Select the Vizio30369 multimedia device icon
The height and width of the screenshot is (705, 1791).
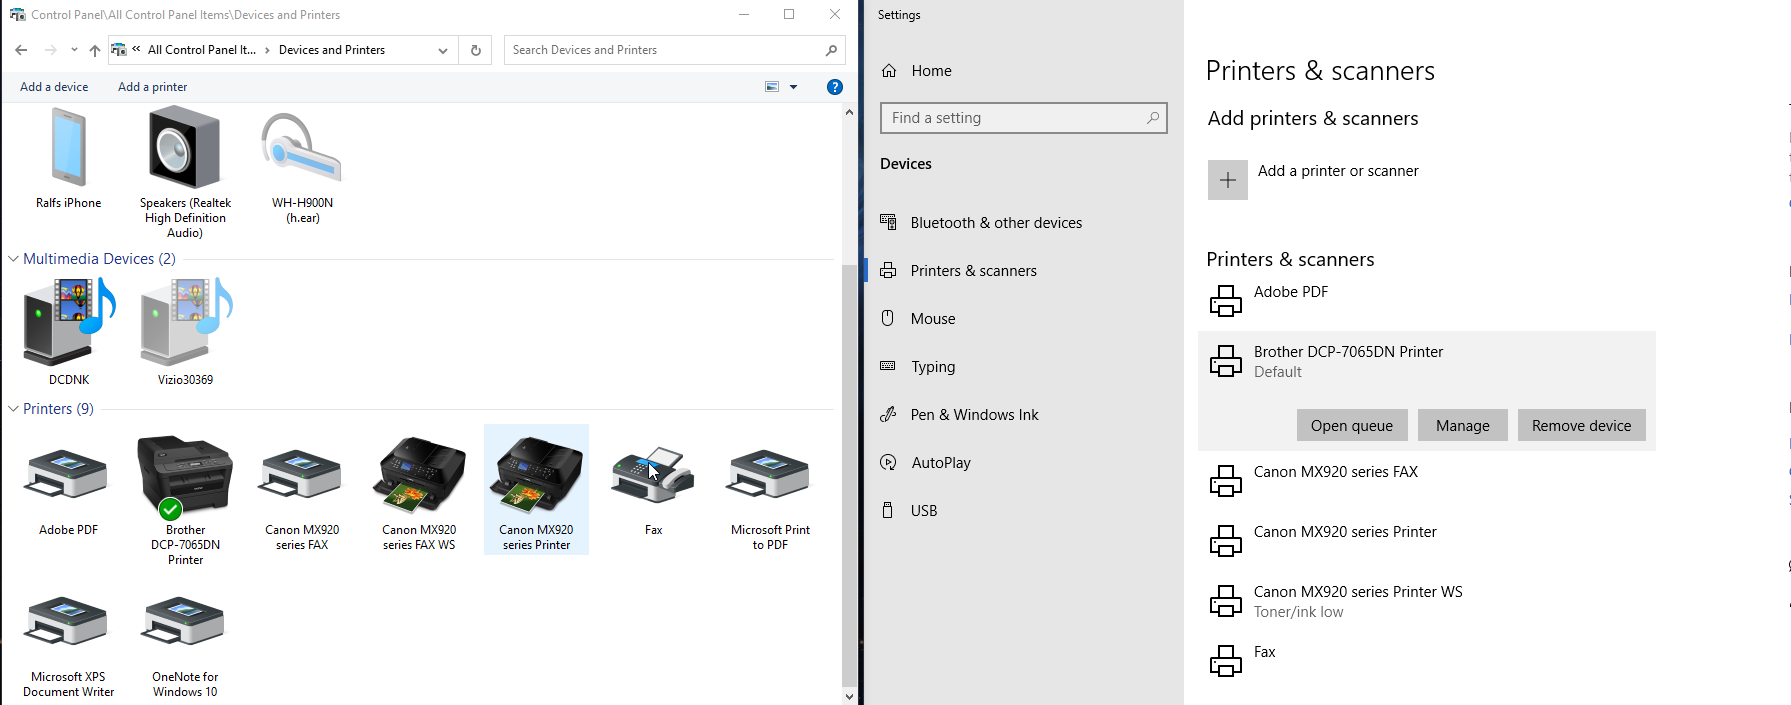(x=186, y=320)
